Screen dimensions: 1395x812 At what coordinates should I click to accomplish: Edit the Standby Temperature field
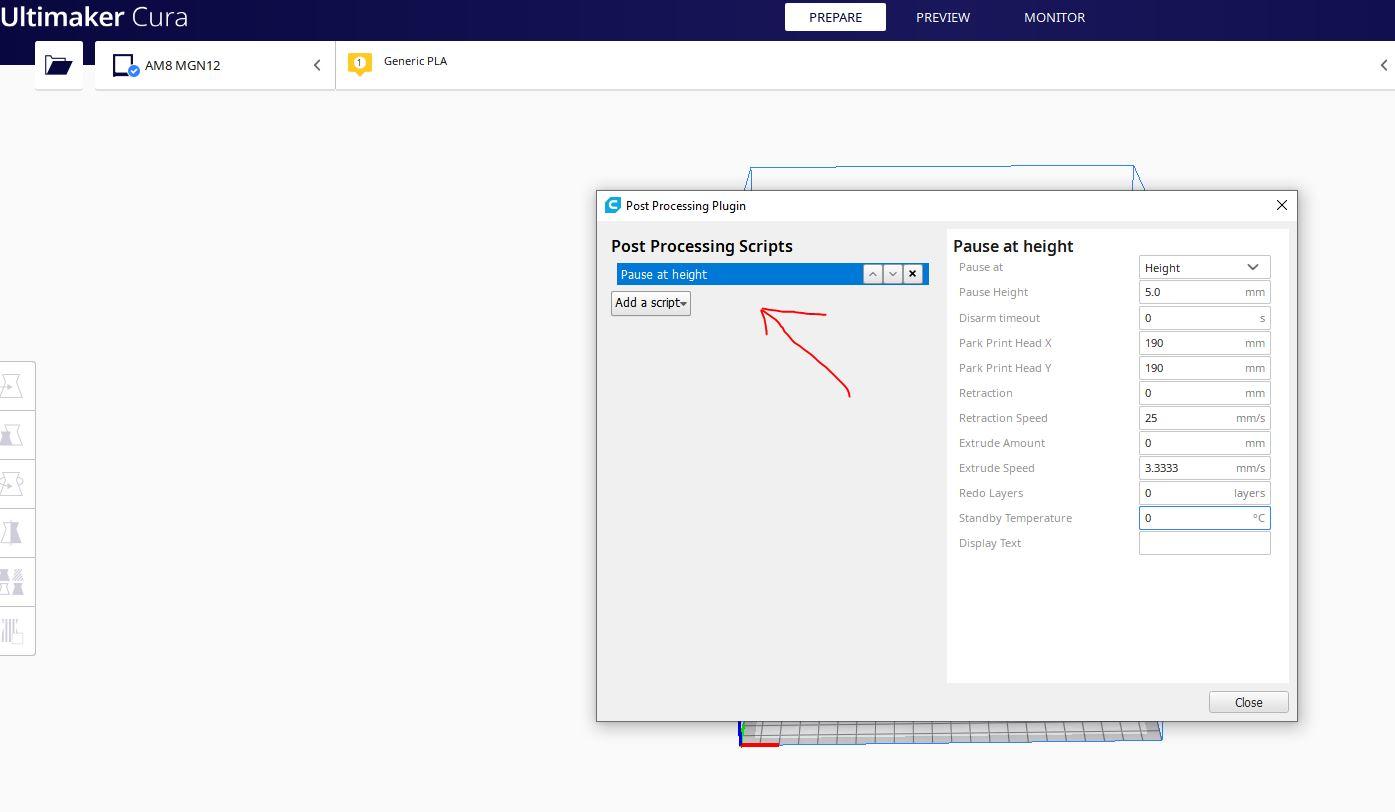click(1205, 518)
